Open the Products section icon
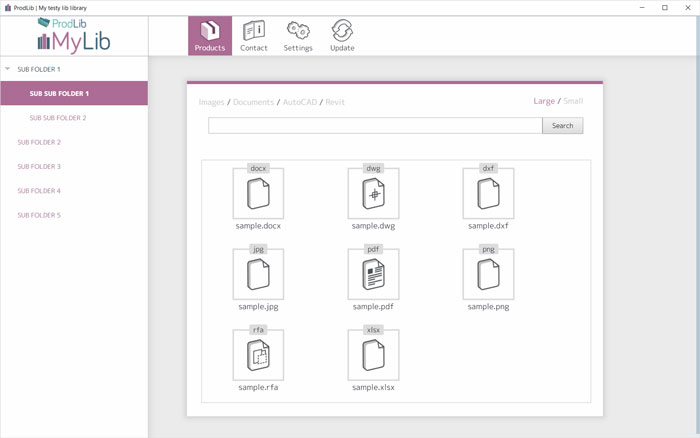This screenshot has height=438, width=700. (x=210, y=36)
